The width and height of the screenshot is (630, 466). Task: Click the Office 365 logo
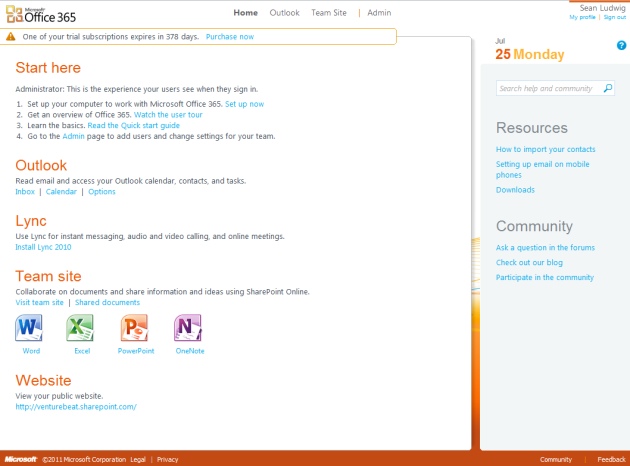coord(41,15)
